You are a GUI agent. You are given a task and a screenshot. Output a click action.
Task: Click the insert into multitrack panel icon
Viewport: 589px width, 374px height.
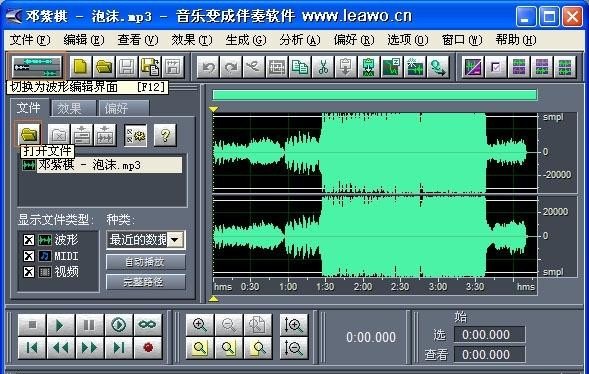82,134
